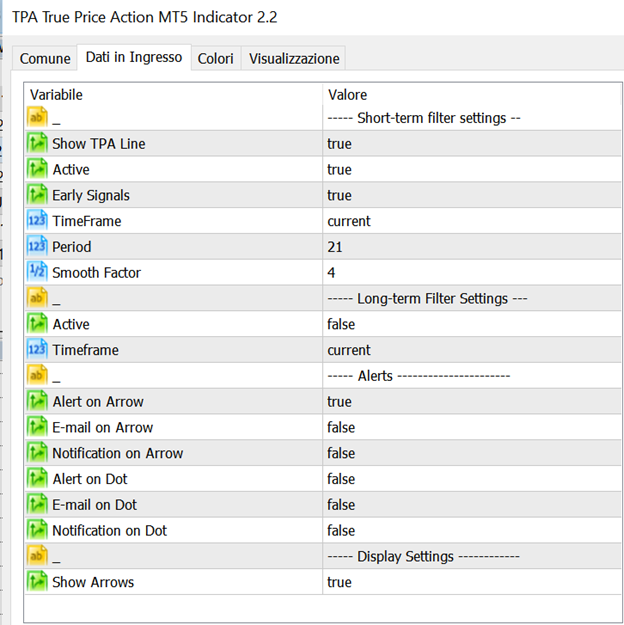Open the Visualizzazione tab
Screen dimensions: 624x625
click(294, 59)
